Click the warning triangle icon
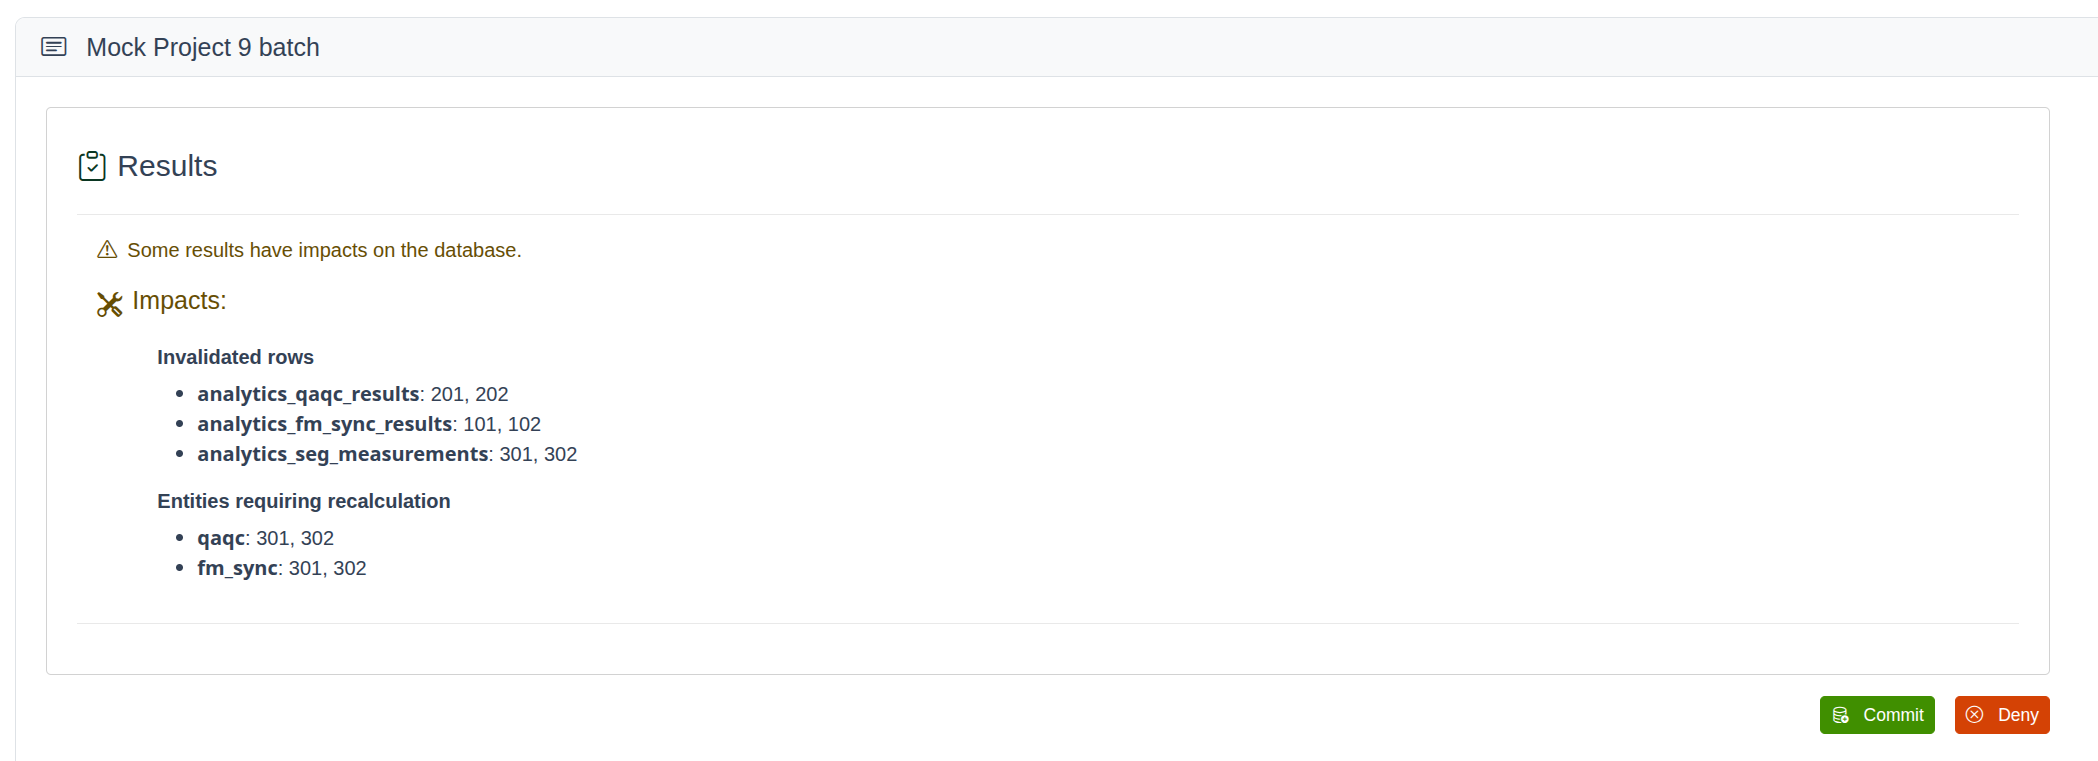2098x761 pixels. coord(107,250)
